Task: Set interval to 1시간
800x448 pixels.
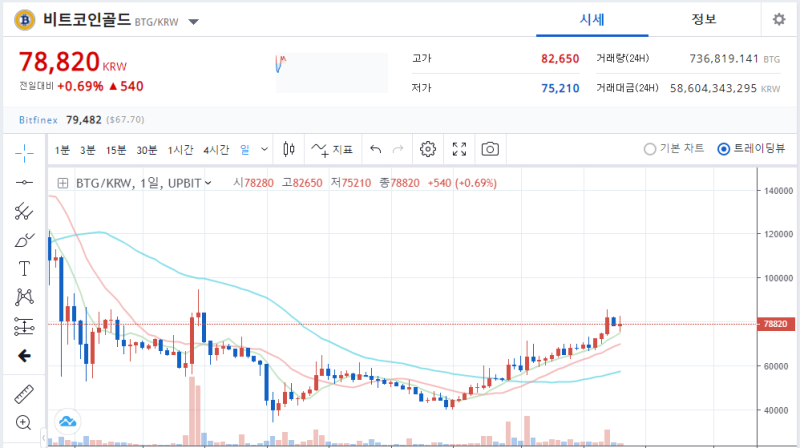Action: coord(181,150)
